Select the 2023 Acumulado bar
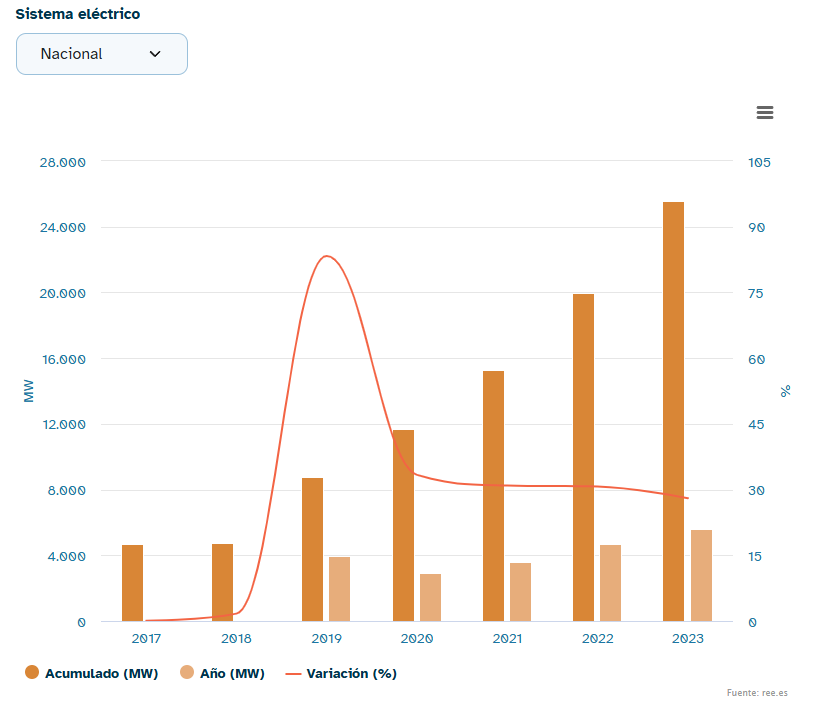The height and width of the screenshot is (712, 815). click(673, 412)
